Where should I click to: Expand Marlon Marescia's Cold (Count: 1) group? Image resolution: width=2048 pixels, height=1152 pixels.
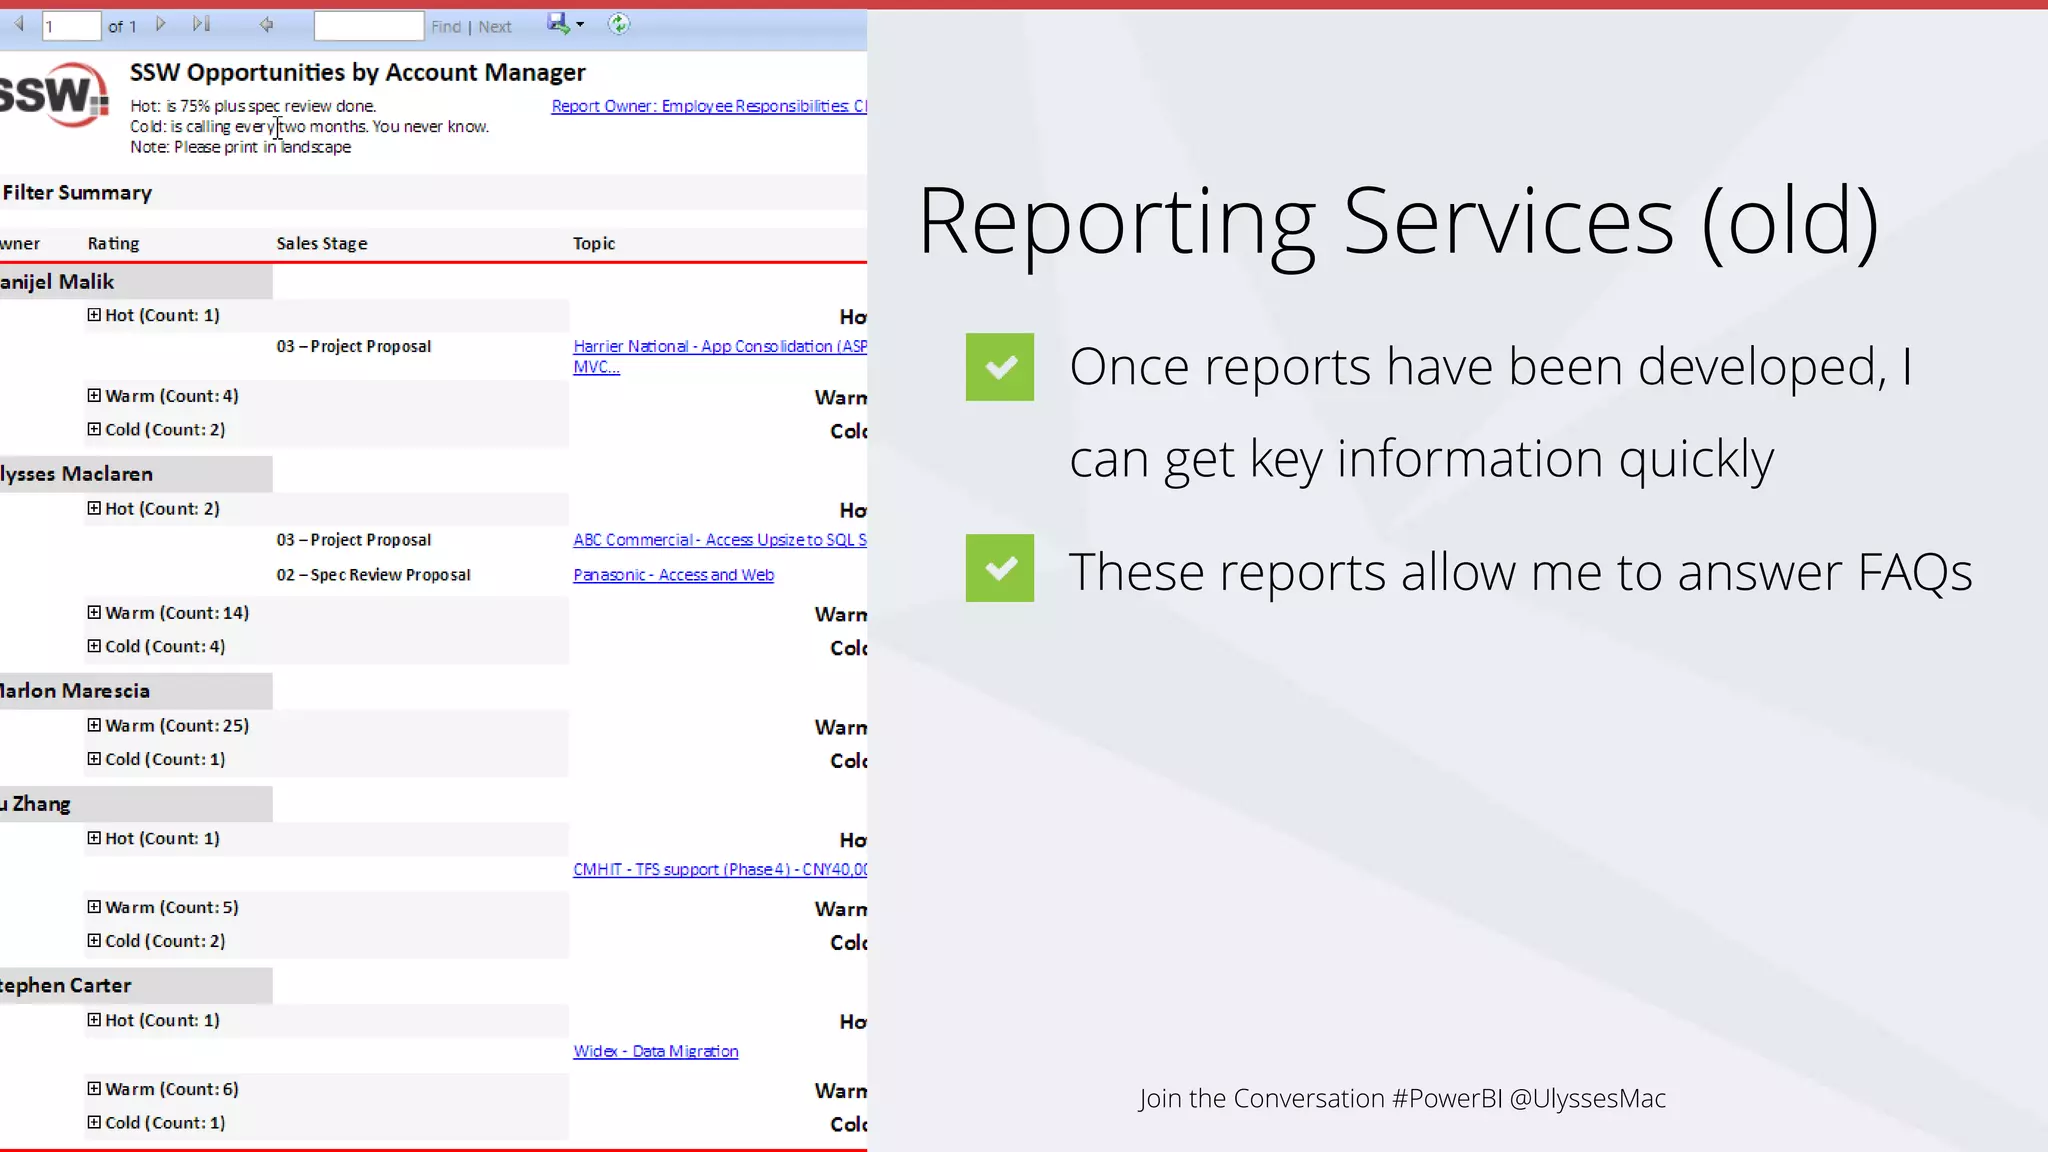click(x=94, y=759)
